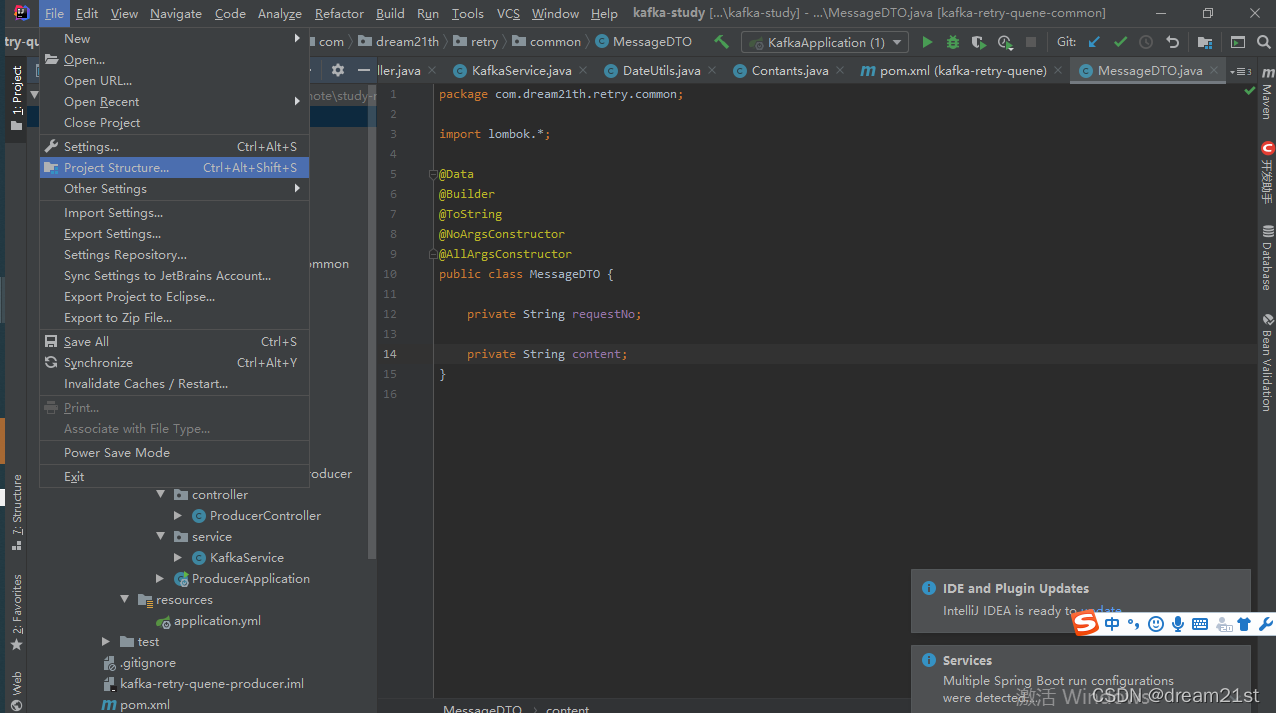Open the Database tool window
Viewport: 1276px width, 713px height.
(1266, 258)
